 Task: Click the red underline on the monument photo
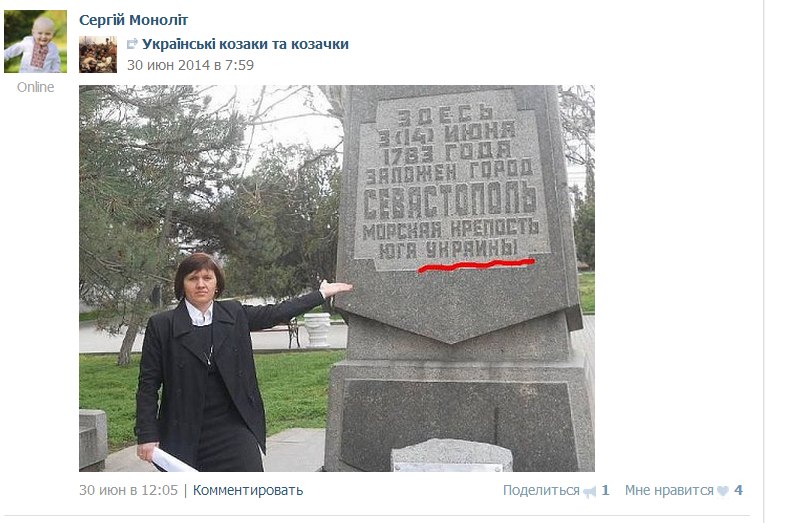(477, 265)
